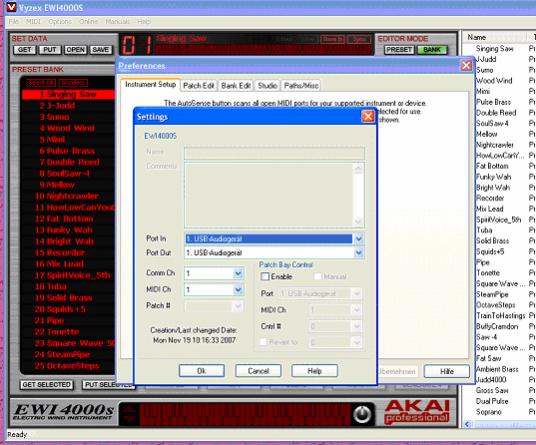Open the Port In dropdown
The image size is (536, 445).
pos(358,239)
